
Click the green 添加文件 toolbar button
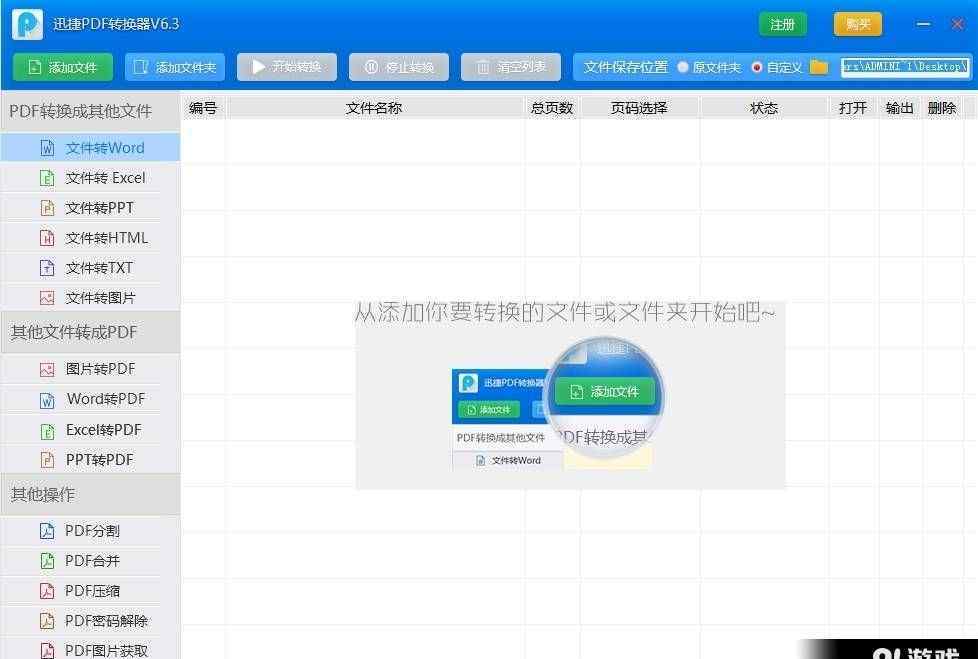(x=63, y=67)
